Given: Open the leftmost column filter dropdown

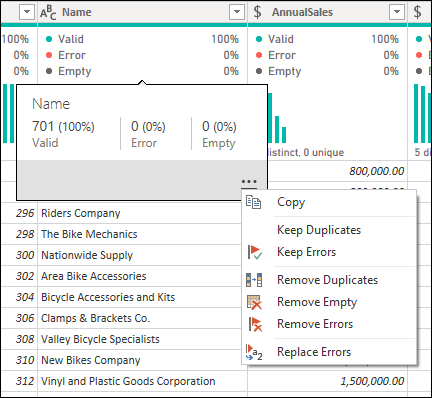Looking at the screenshot, I should (27, 12).
